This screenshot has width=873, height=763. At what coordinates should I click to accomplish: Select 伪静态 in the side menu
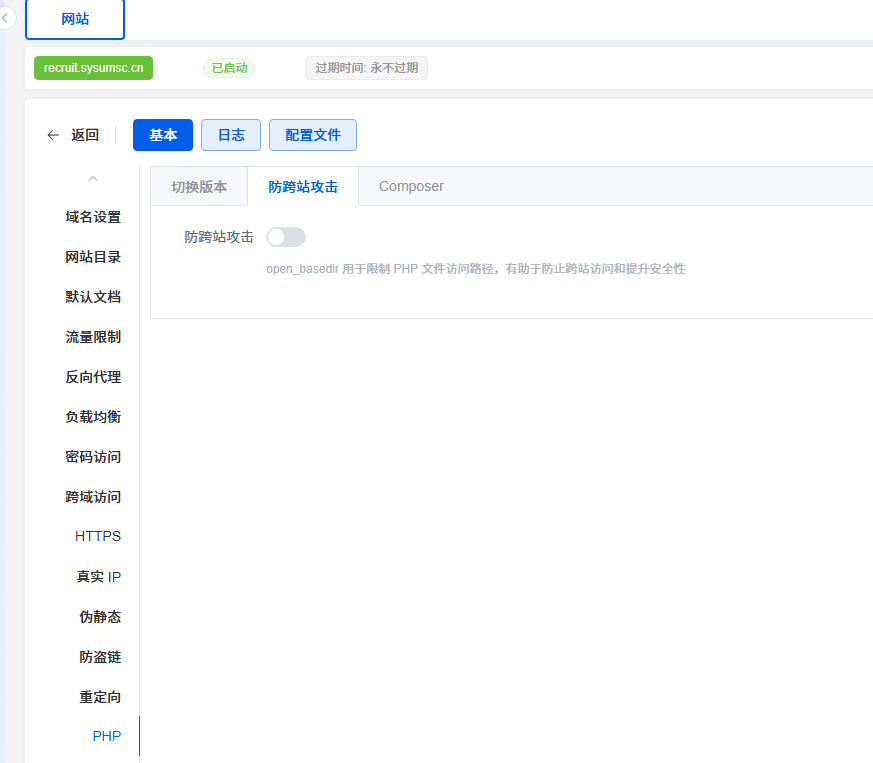100,617
